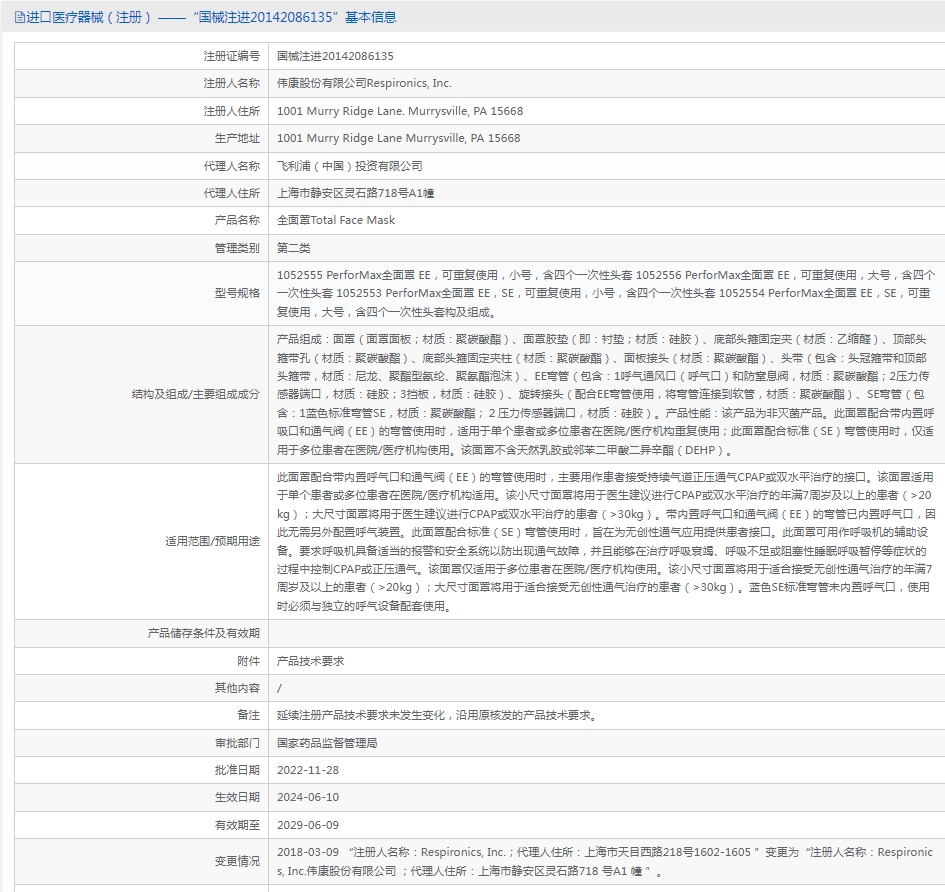This screenshot has height=892, width=945.
Task: Select intended use paragraph starting 此面罩配合带内置呼气口
Action: pos(606,541)
